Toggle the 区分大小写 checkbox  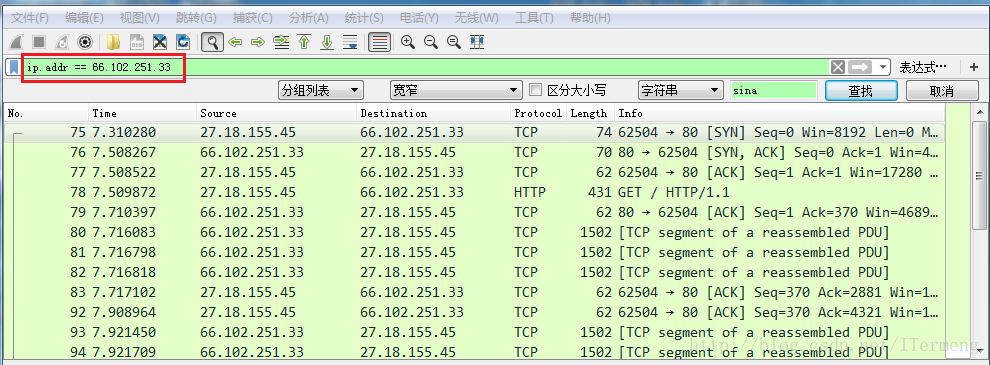(x=535, y=90)
